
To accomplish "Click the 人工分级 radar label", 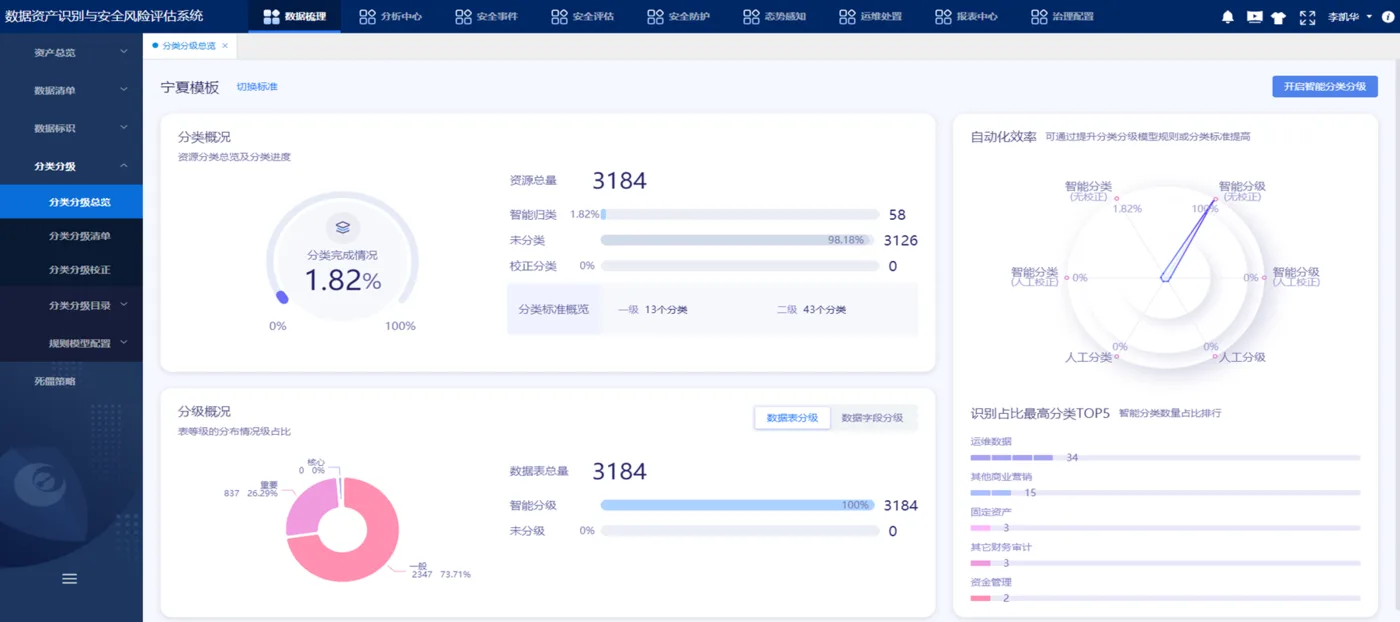I will (x=1243, y=357).
